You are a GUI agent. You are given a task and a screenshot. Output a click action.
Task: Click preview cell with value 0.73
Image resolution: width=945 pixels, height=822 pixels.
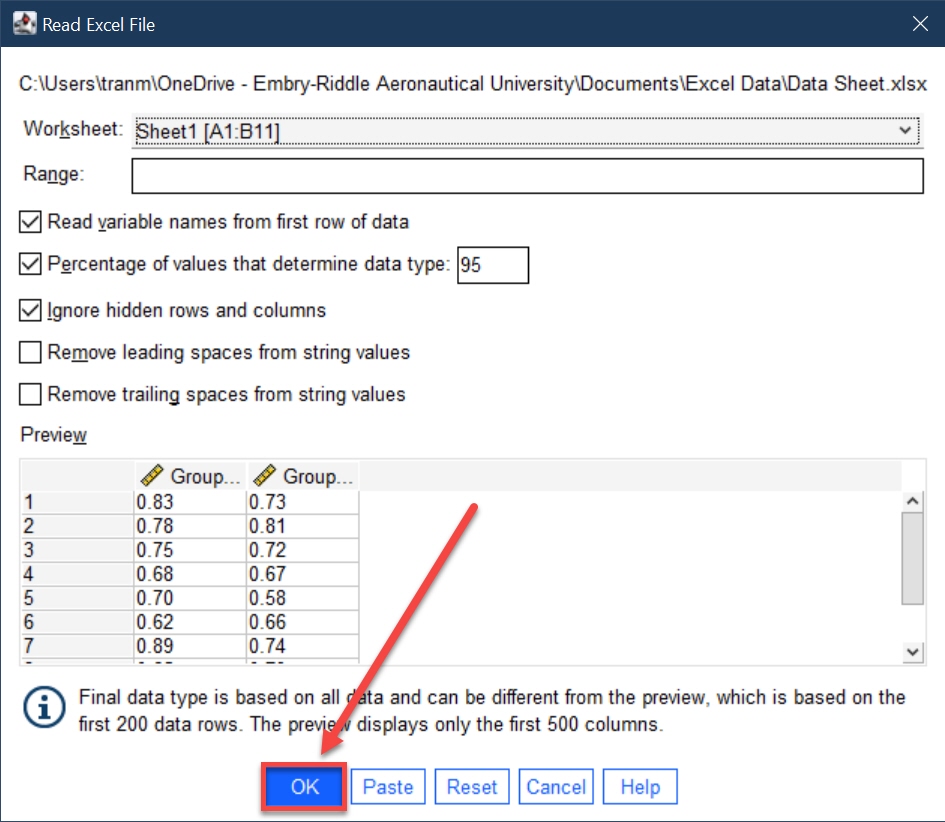(303, 502)
